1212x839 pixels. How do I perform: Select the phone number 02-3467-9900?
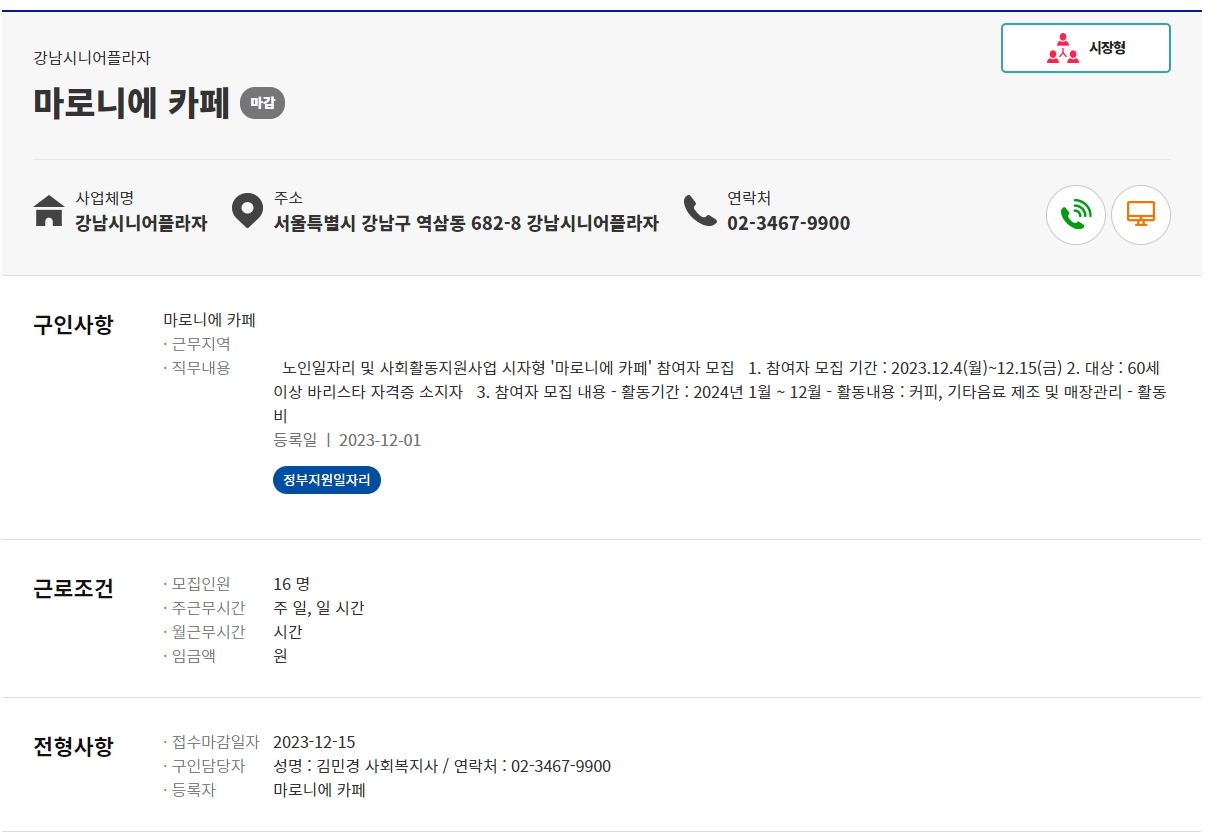787,224
